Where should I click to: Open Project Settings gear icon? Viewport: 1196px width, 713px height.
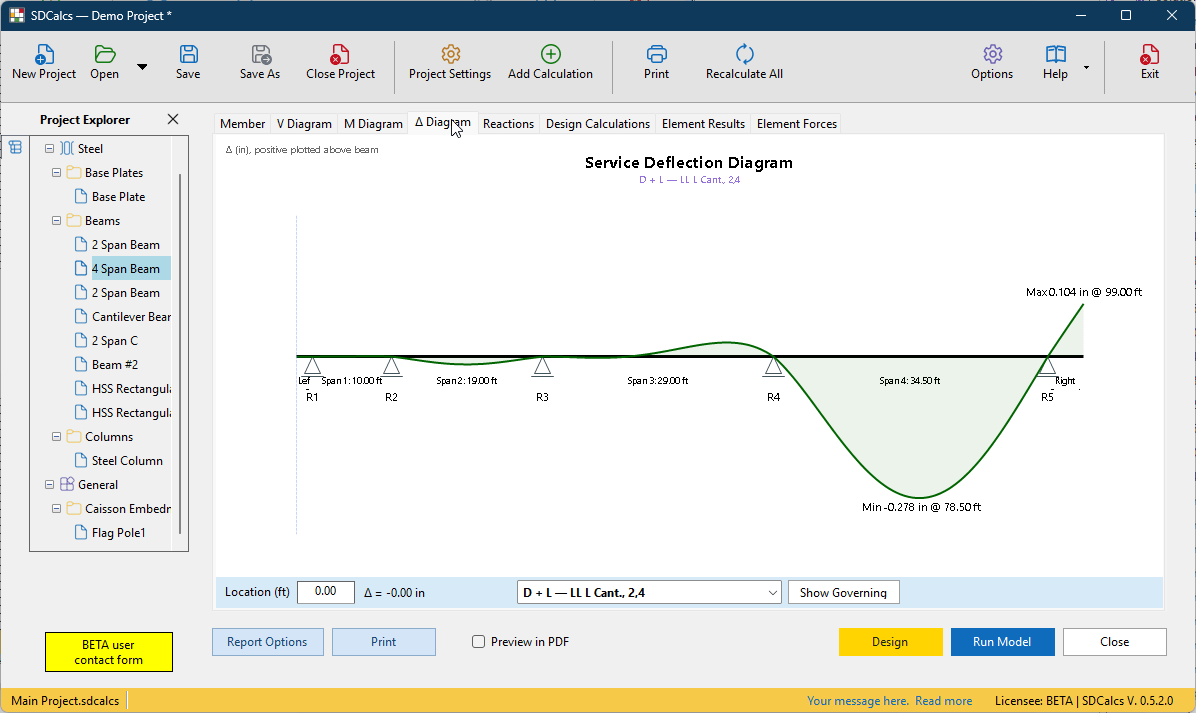pos(451,55)
